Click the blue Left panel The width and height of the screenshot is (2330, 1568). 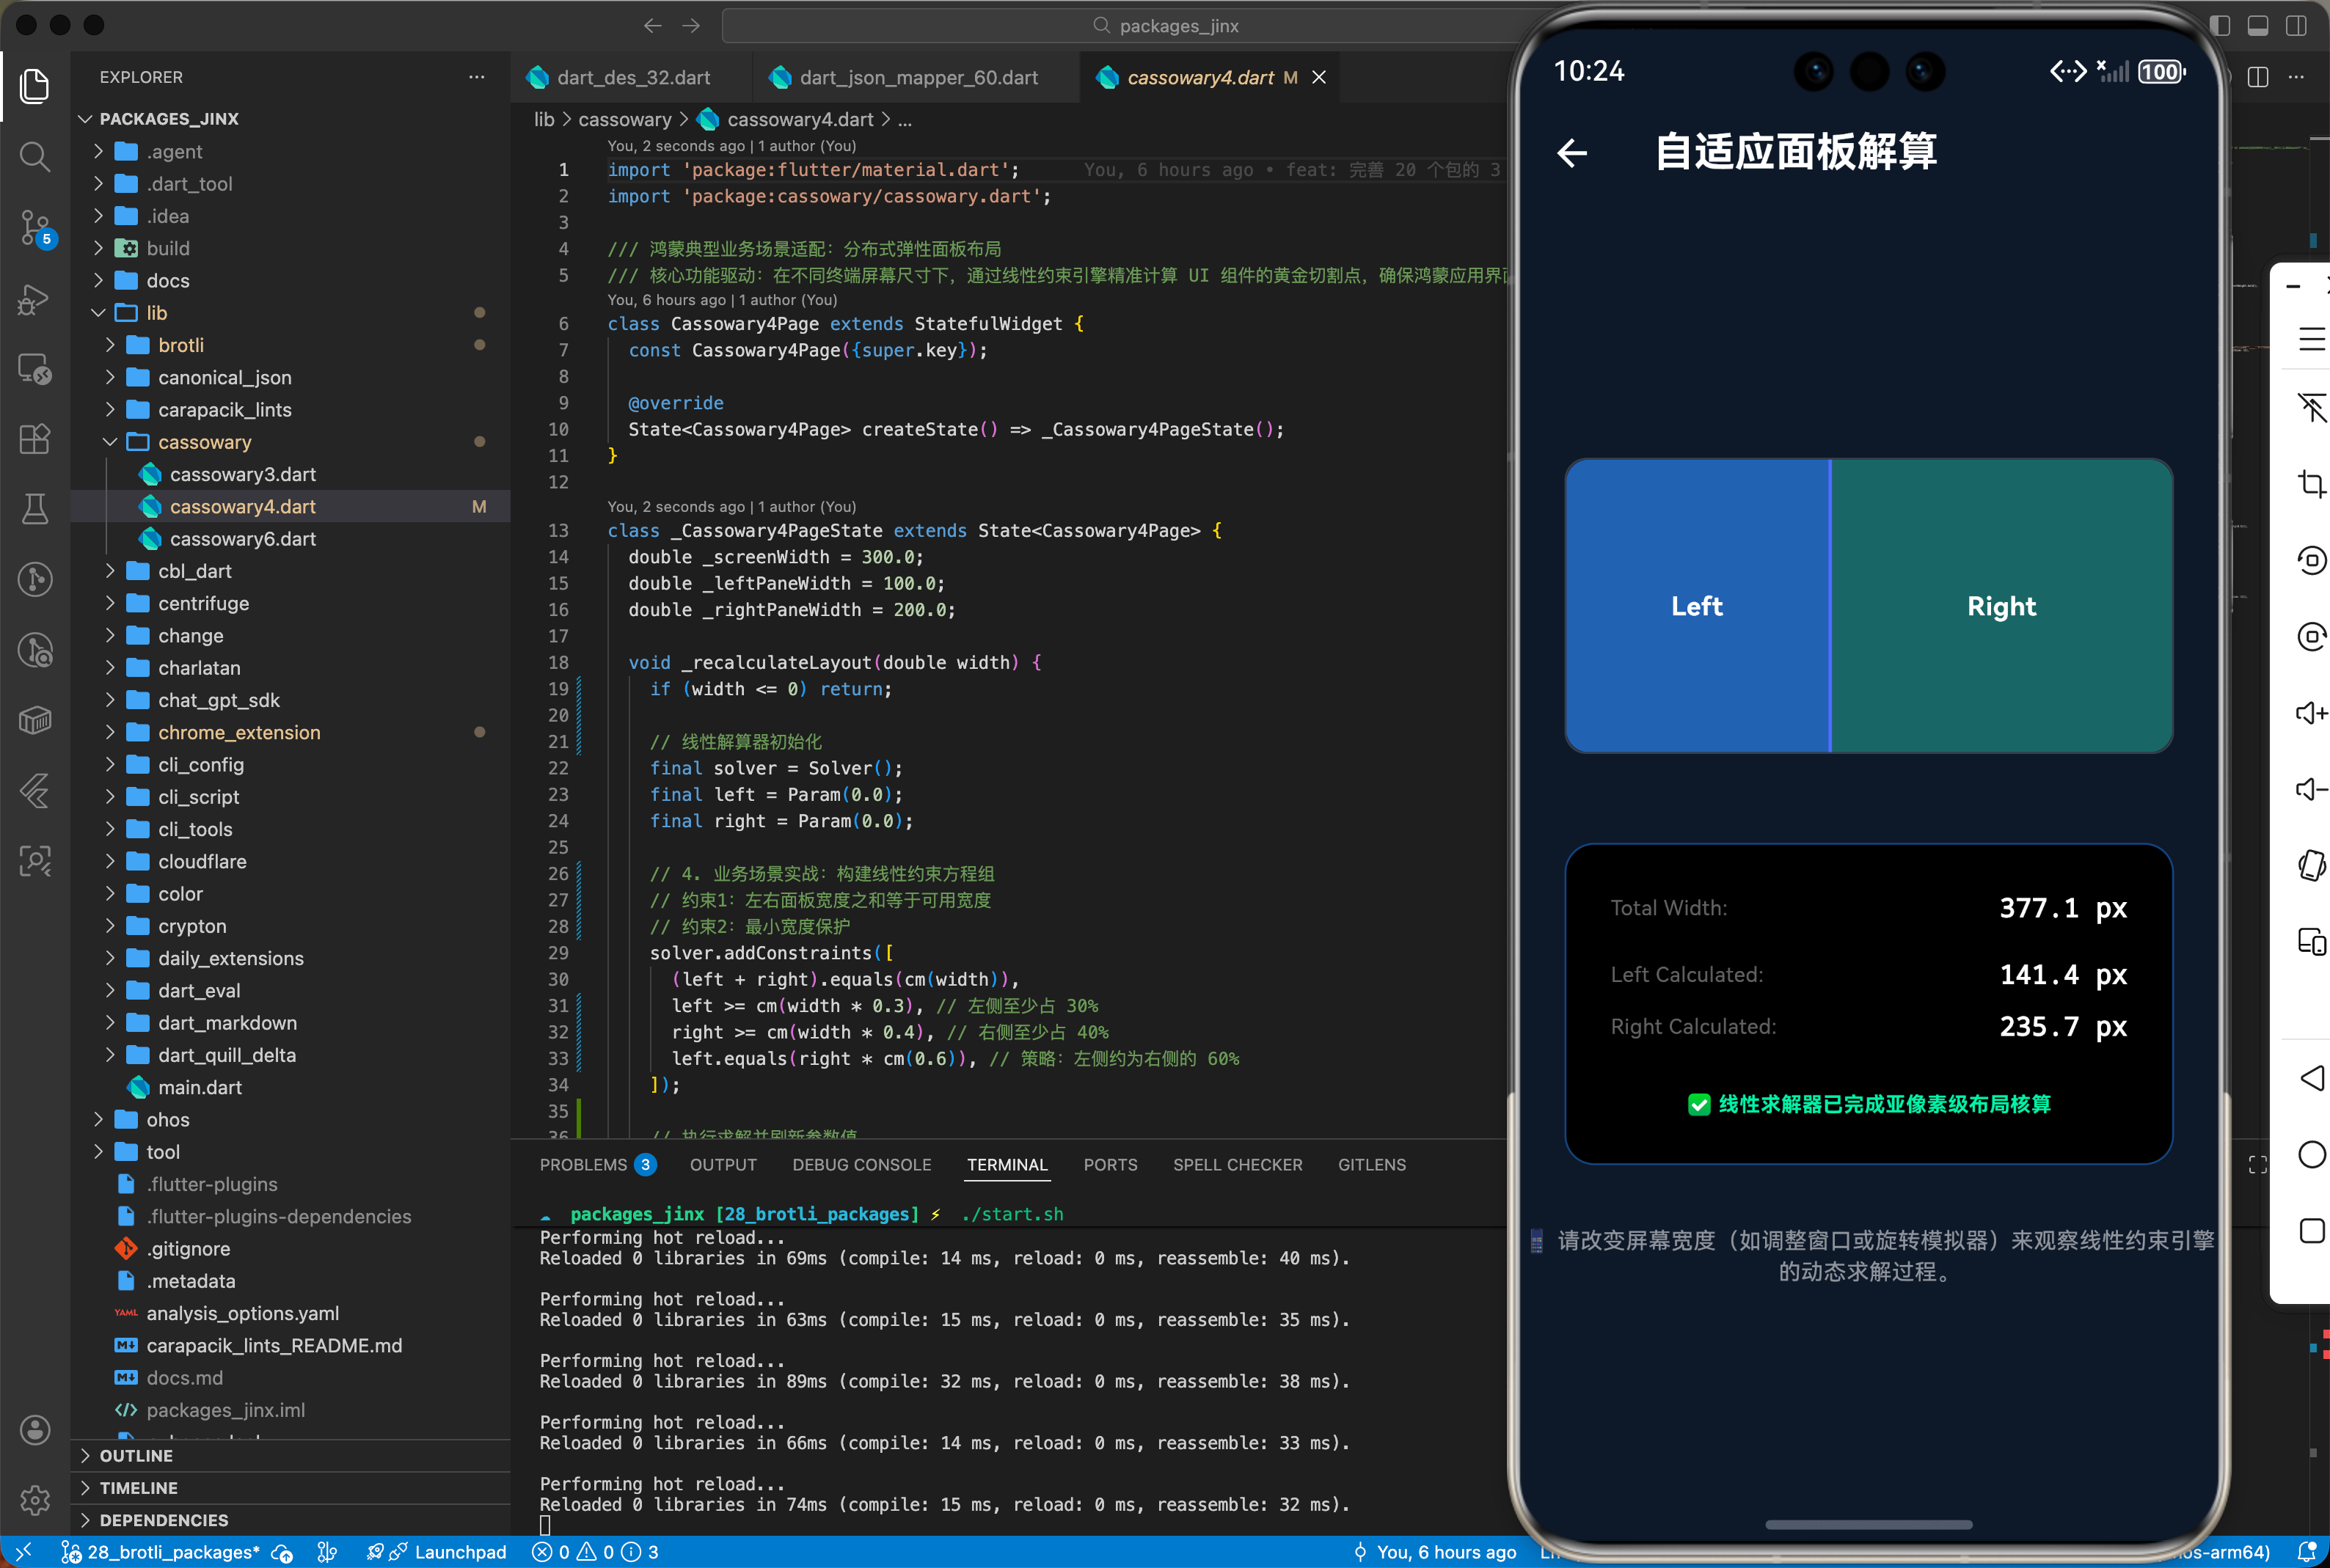[1697, 606]
